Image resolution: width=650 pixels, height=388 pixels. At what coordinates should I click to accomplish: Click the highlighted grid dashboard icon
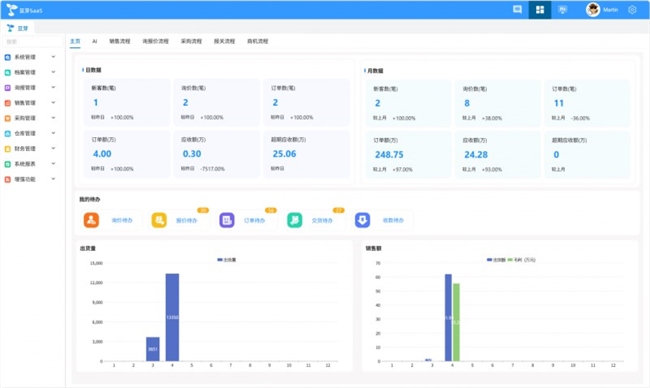(x=540, y=10)
